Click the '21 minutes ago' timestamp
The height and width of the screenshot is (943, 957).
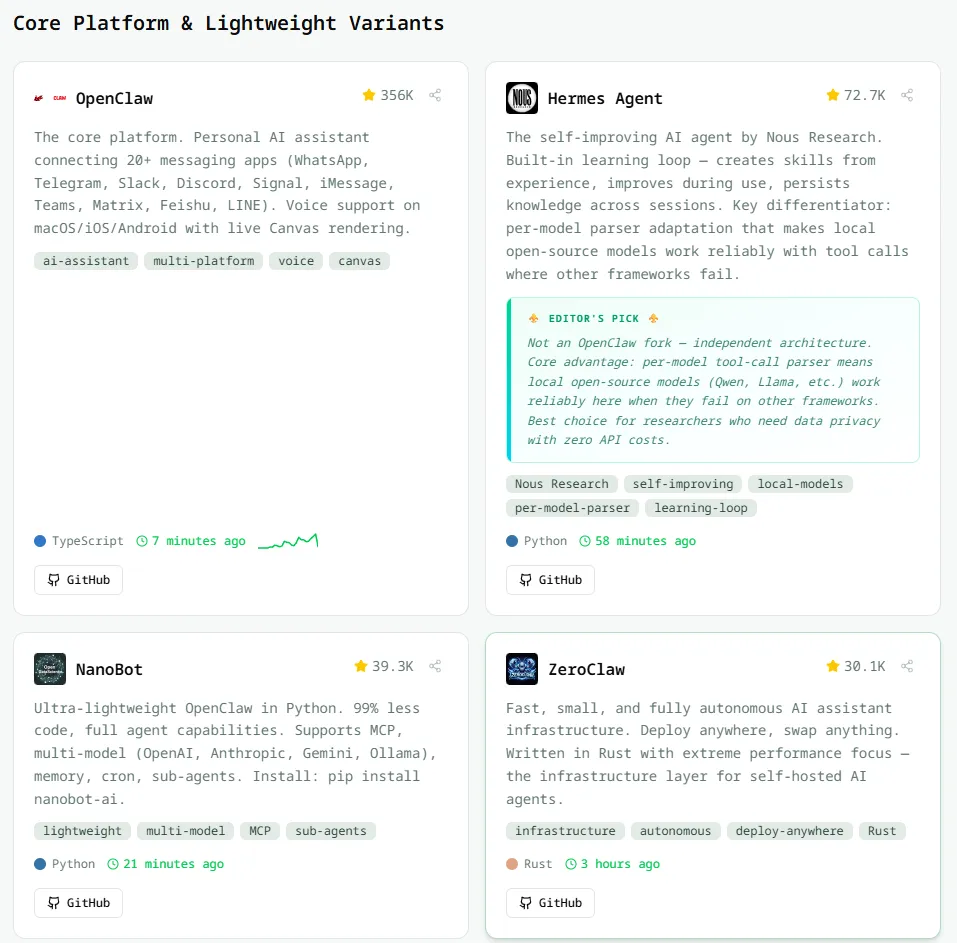pos(166,864)
